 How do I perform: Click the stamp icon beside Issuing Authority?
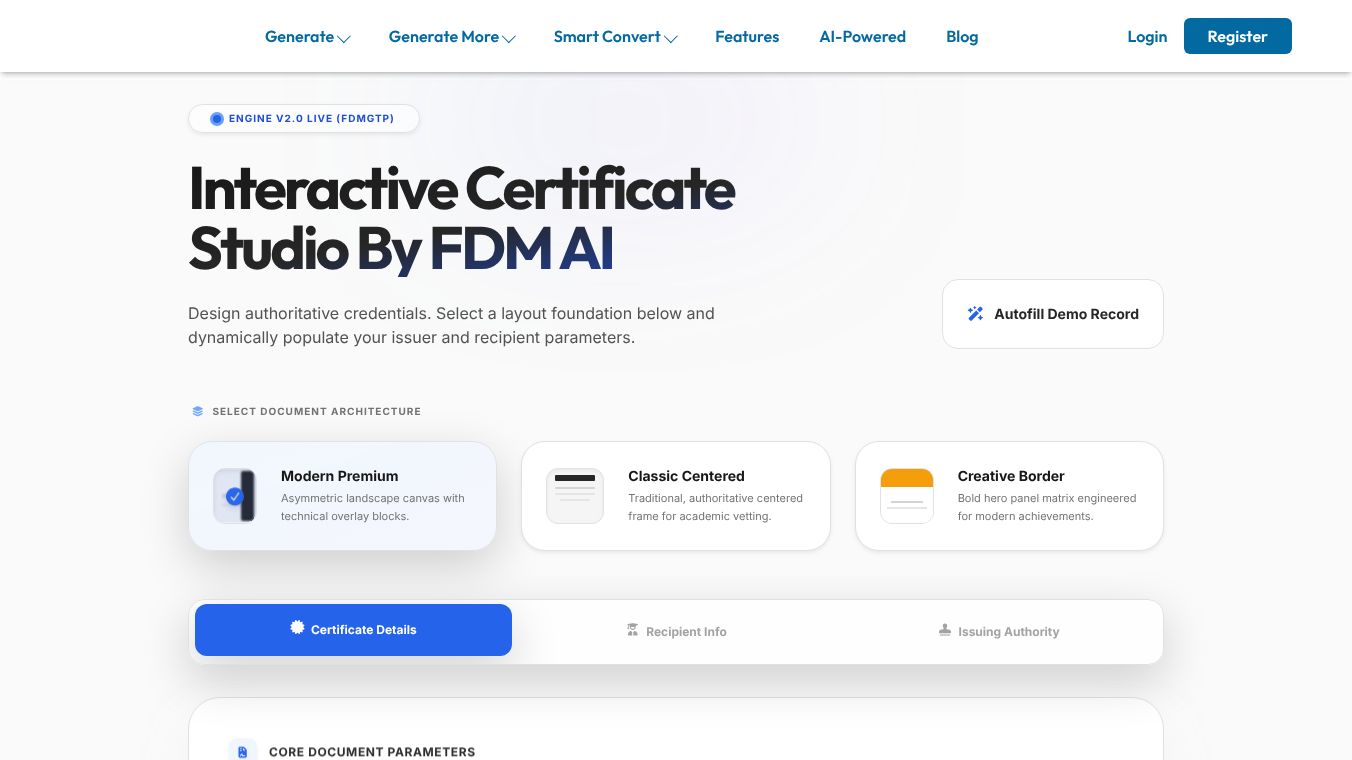coord(945,630)
